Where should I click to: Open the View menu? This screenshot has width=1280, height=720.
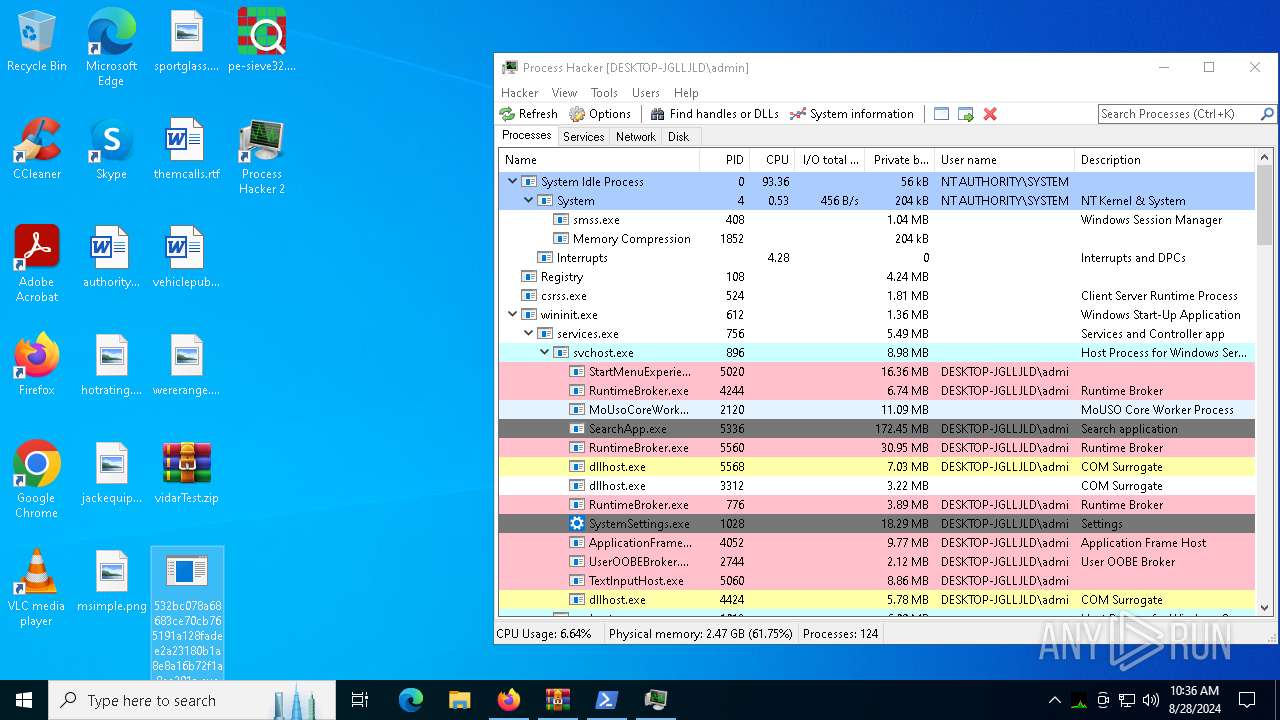(564, 92)
